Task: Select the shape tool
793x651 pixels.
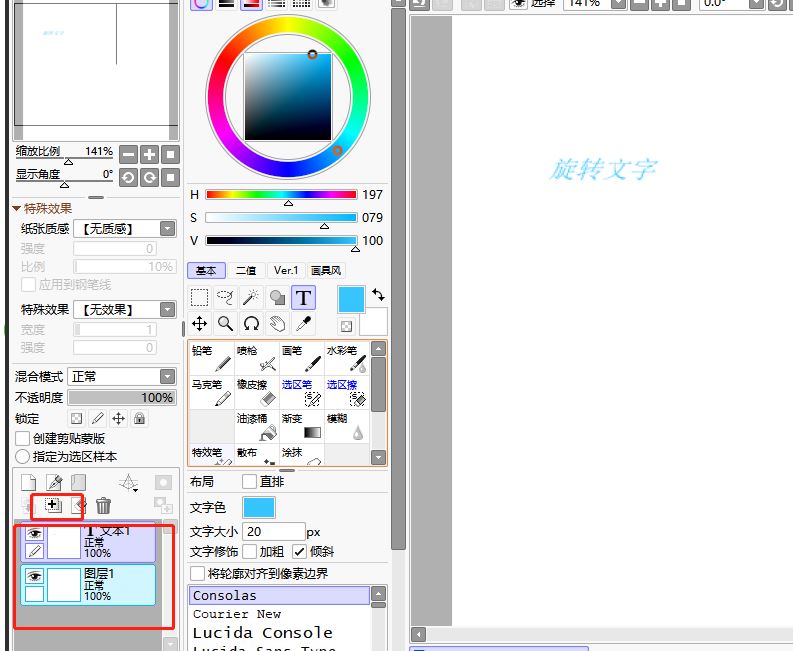Action: 277,297
